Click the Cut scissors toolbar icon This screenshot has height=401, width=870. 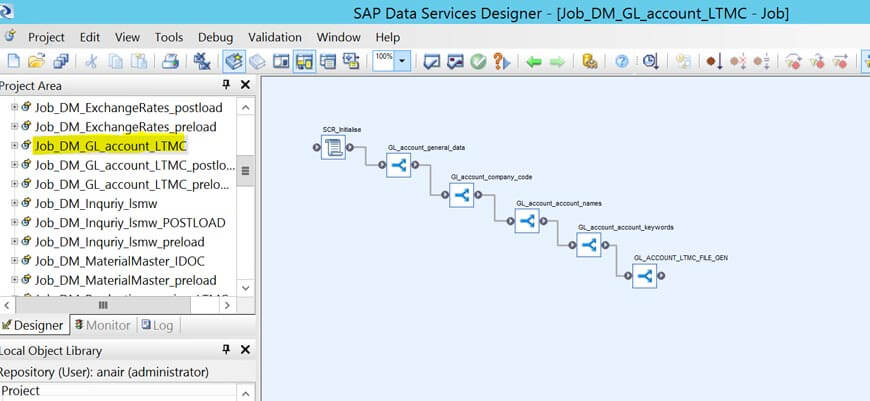[92, 62]
